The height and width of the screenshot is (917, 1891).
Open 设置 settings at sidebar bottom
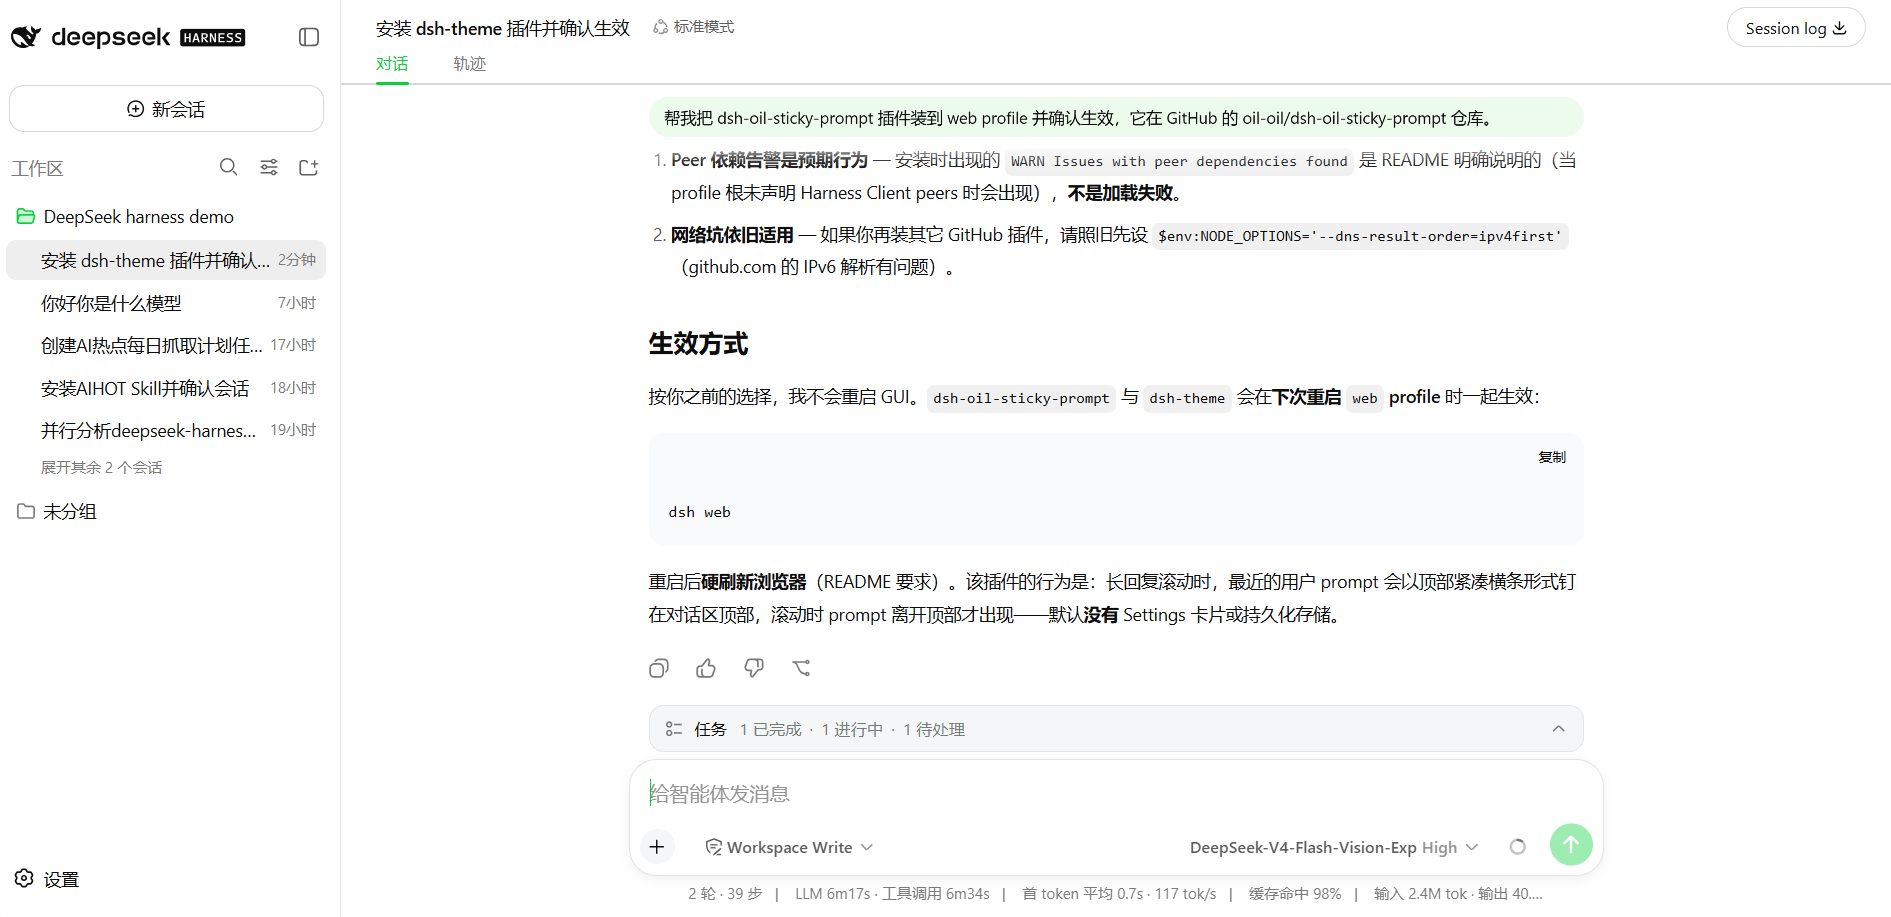tap(47, 879)
